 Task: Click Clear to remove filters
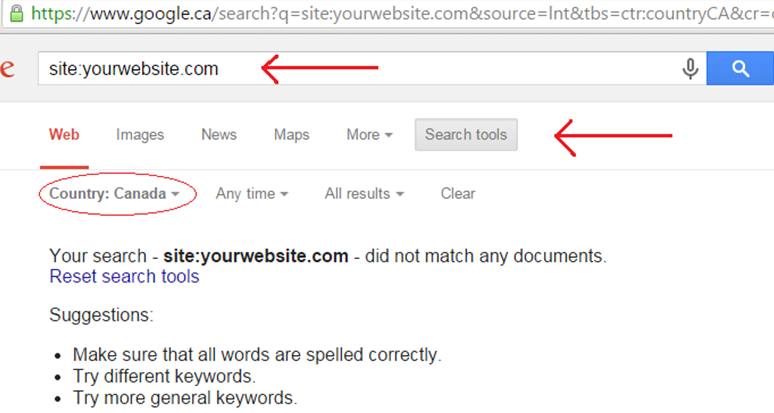[x=458, y=194]
